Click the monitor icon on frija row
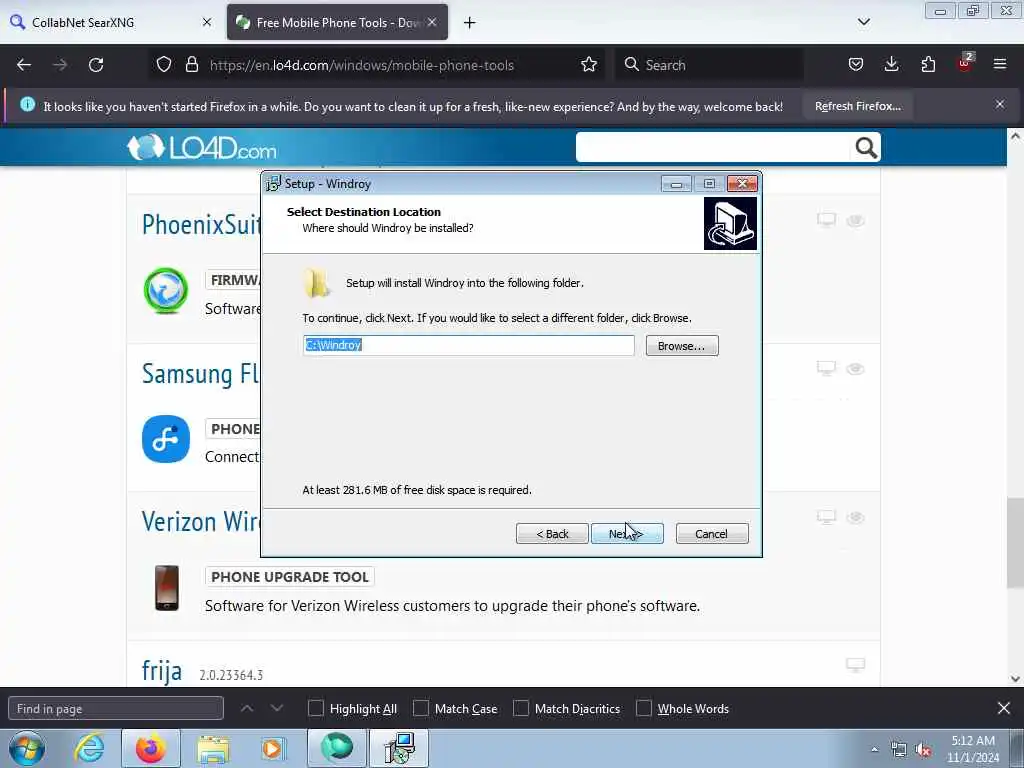 pyautogui.click(x=856, y=665)
